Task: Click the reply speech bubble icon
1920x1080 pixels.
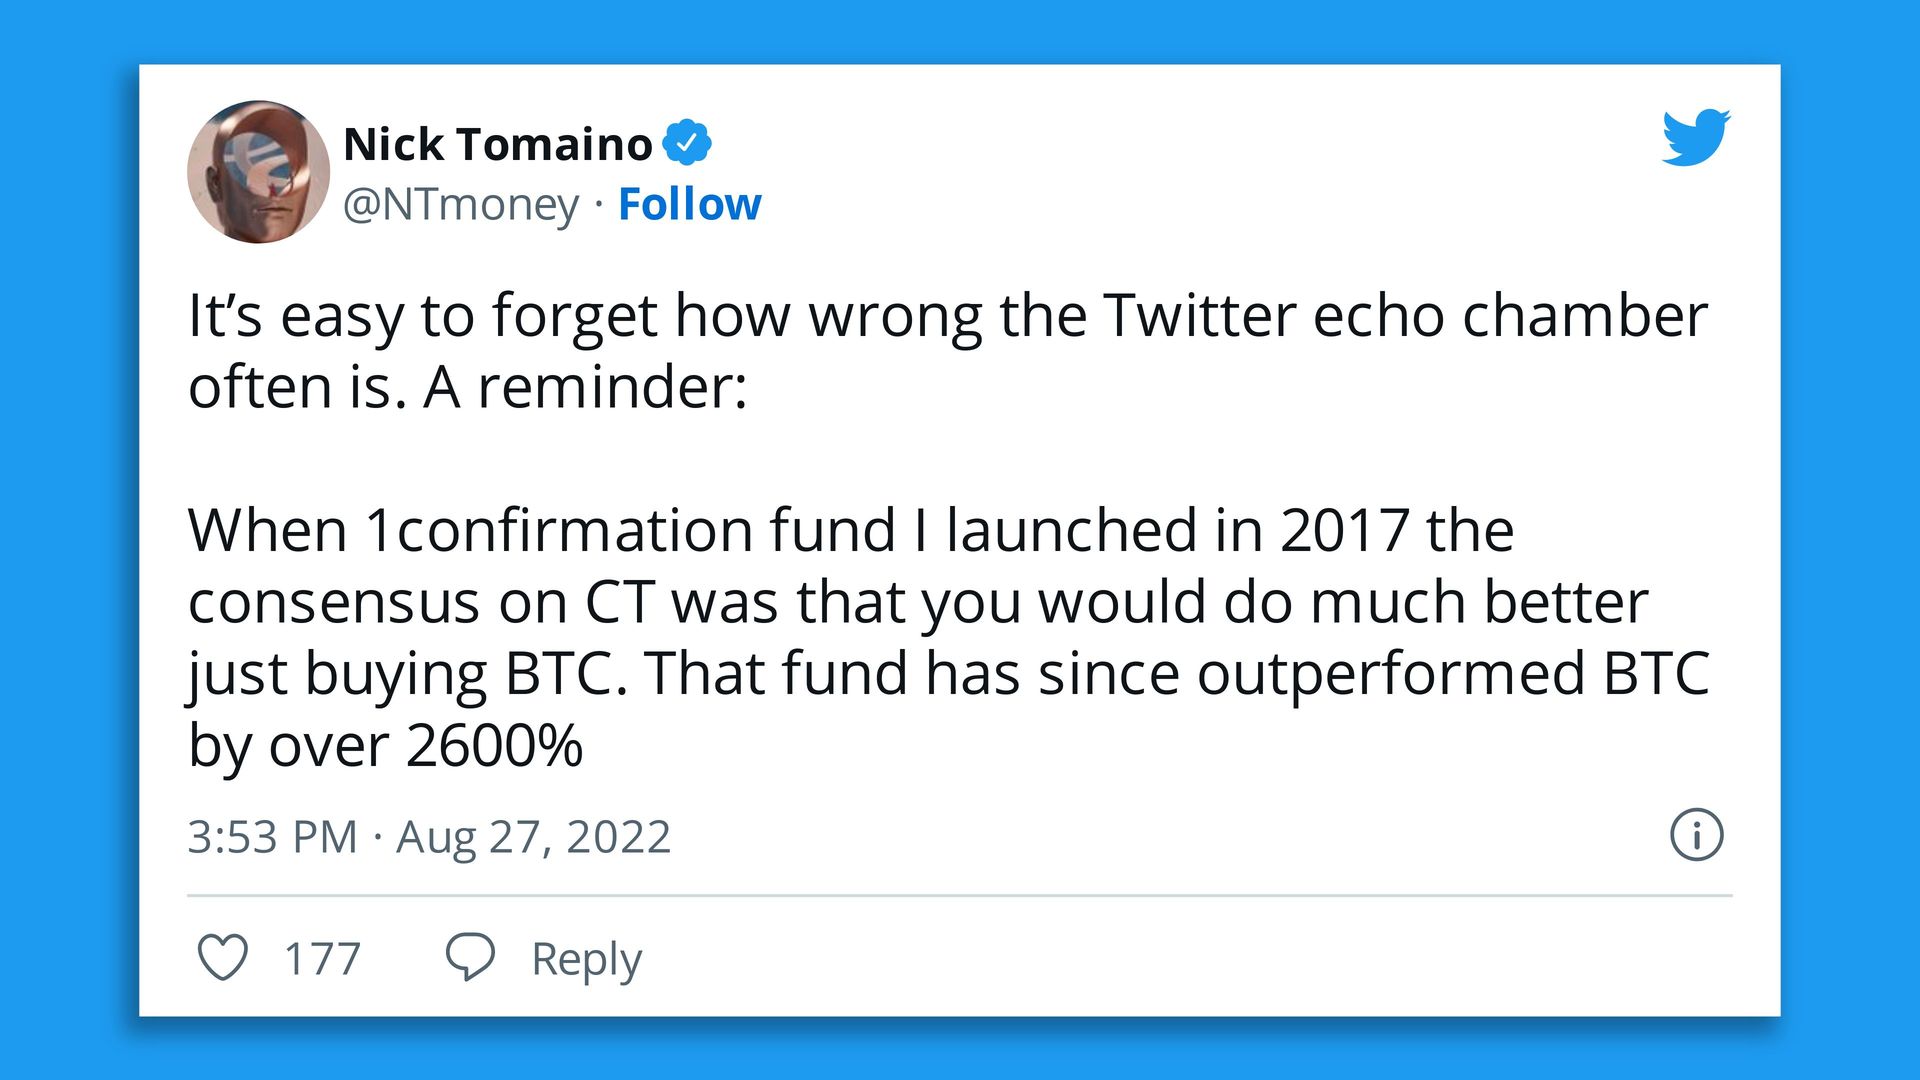Action: pos(470,957)
